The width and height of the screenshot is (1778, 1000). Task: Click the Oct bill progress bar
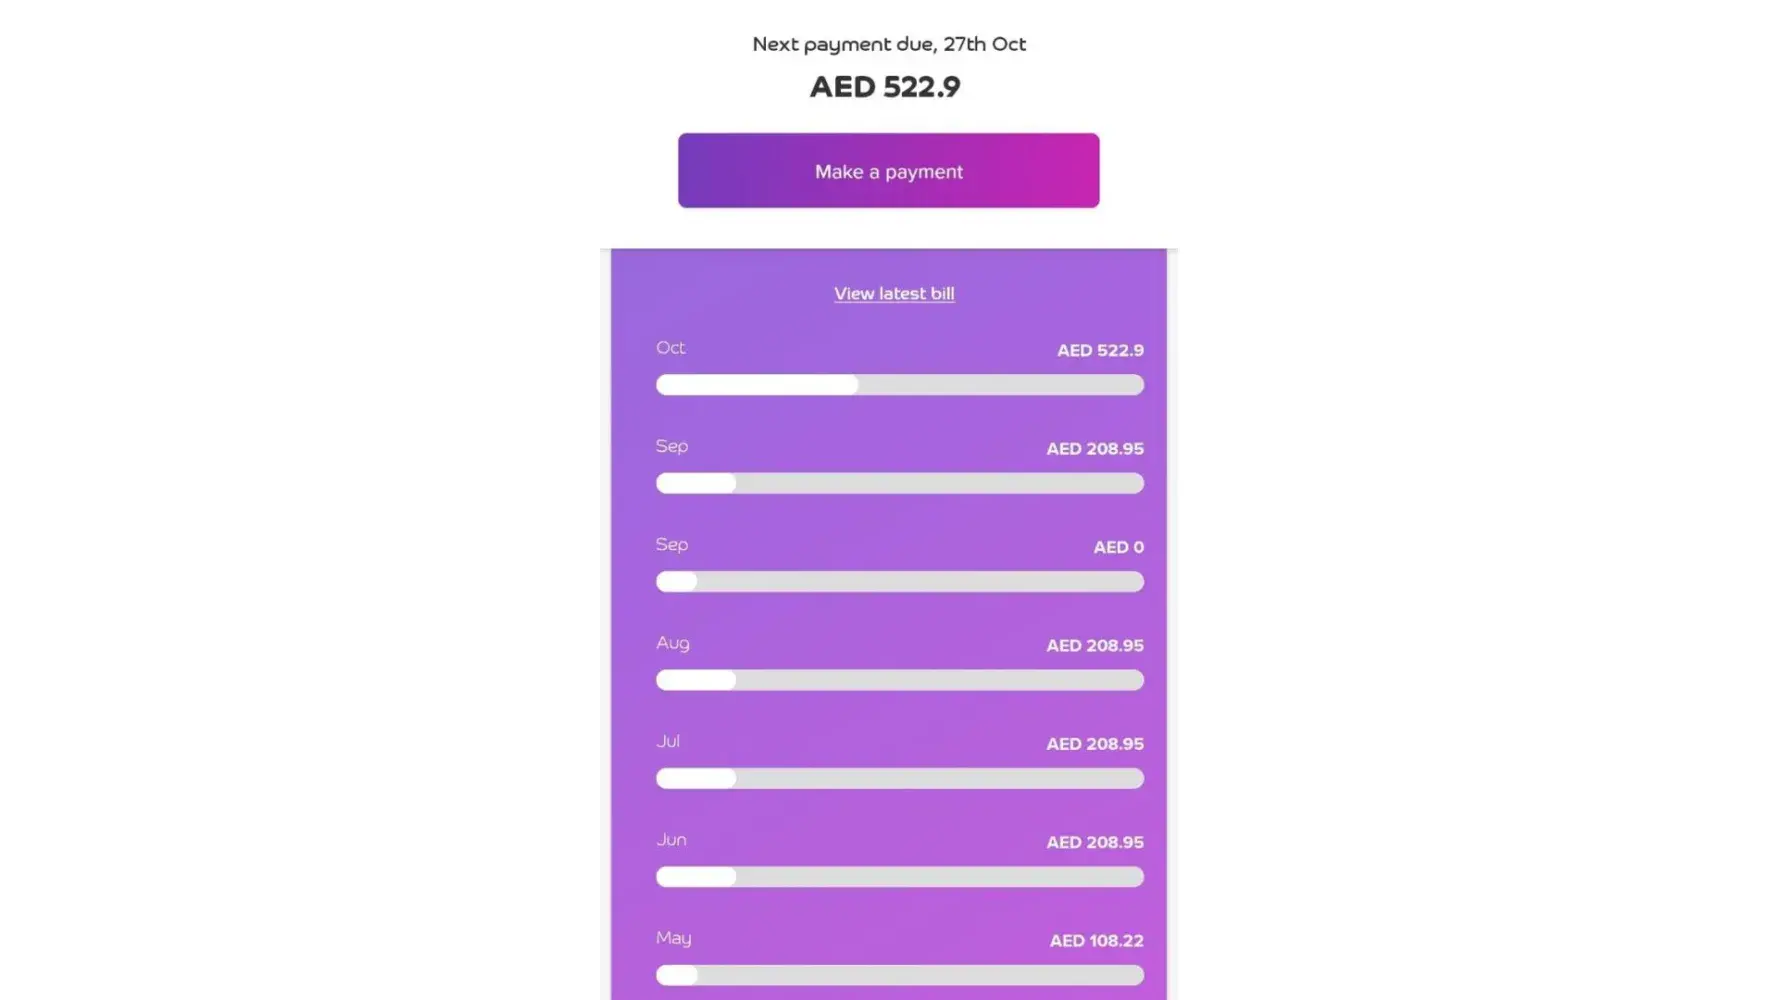point(899,385)
